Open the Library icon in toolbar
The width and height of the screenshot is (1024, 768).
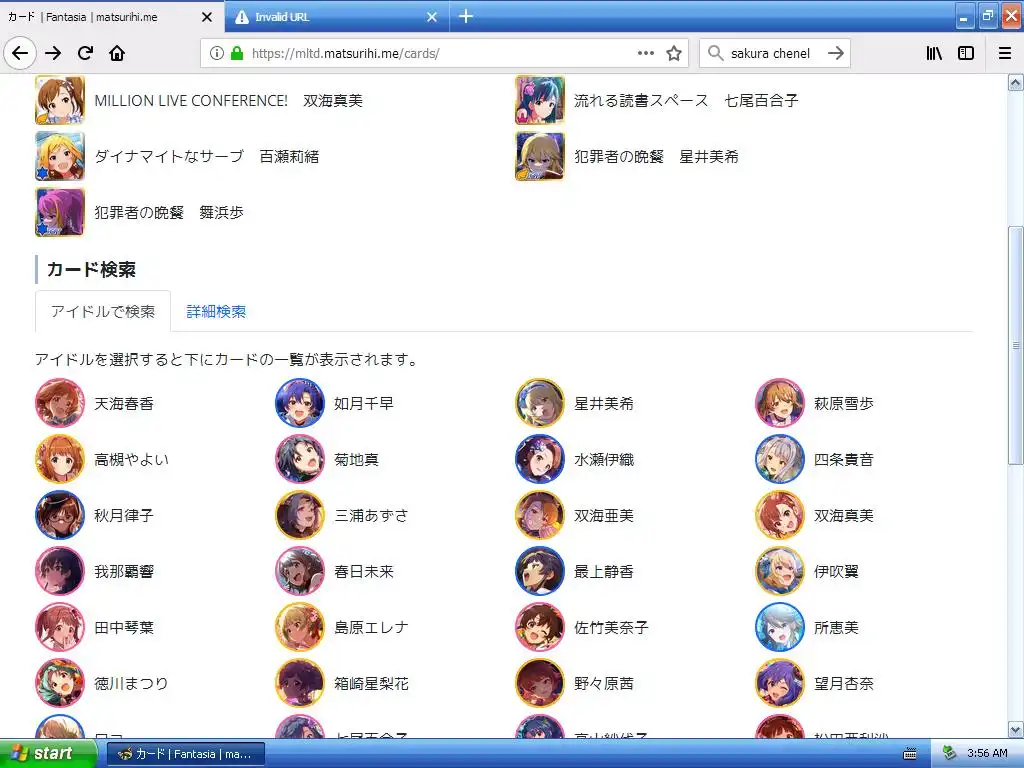point(934,54)
